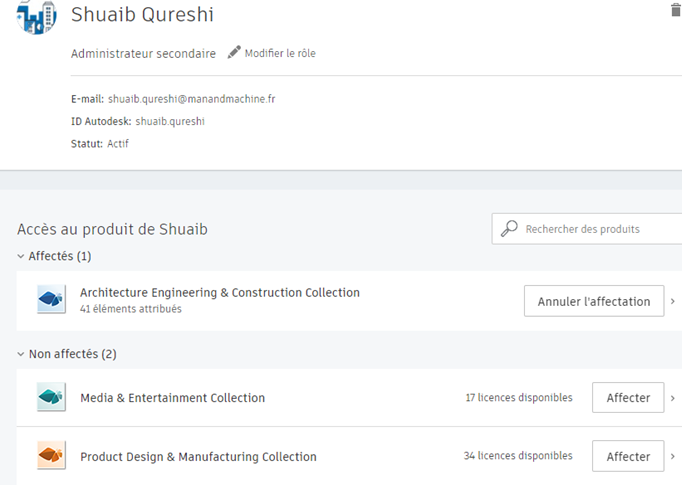Click the Annuler l'affectation button
The image size is (682, 485).
(x=594, y=301)
